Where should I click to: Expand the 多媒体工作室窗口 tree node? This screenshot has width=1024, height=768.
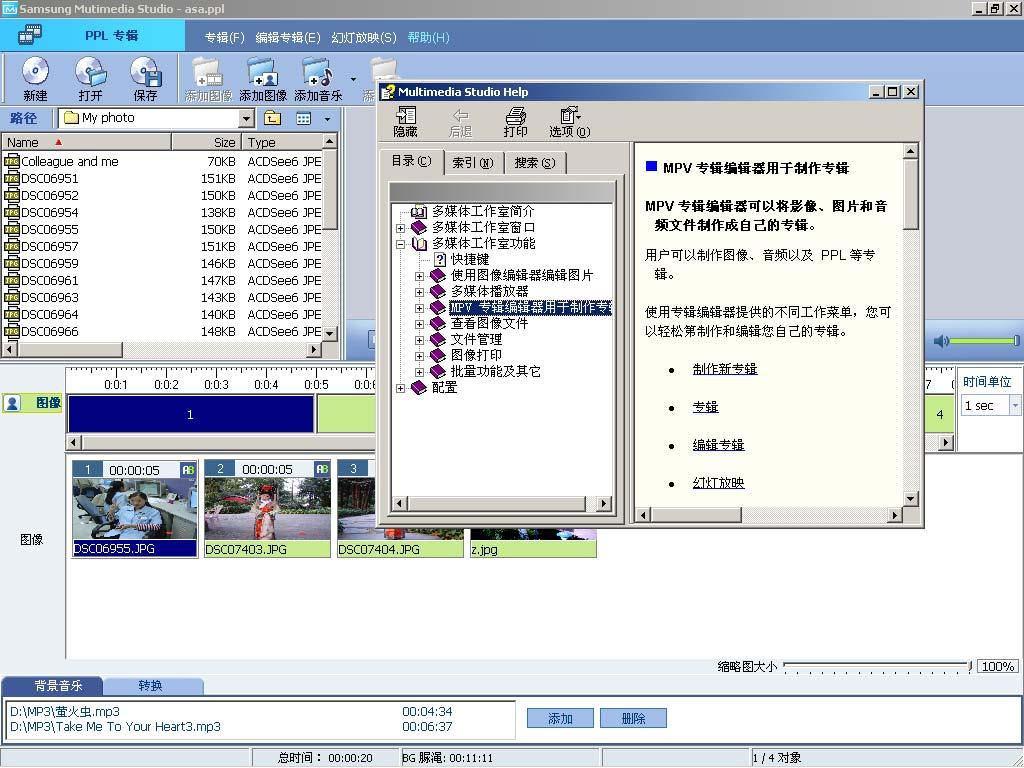400,228
